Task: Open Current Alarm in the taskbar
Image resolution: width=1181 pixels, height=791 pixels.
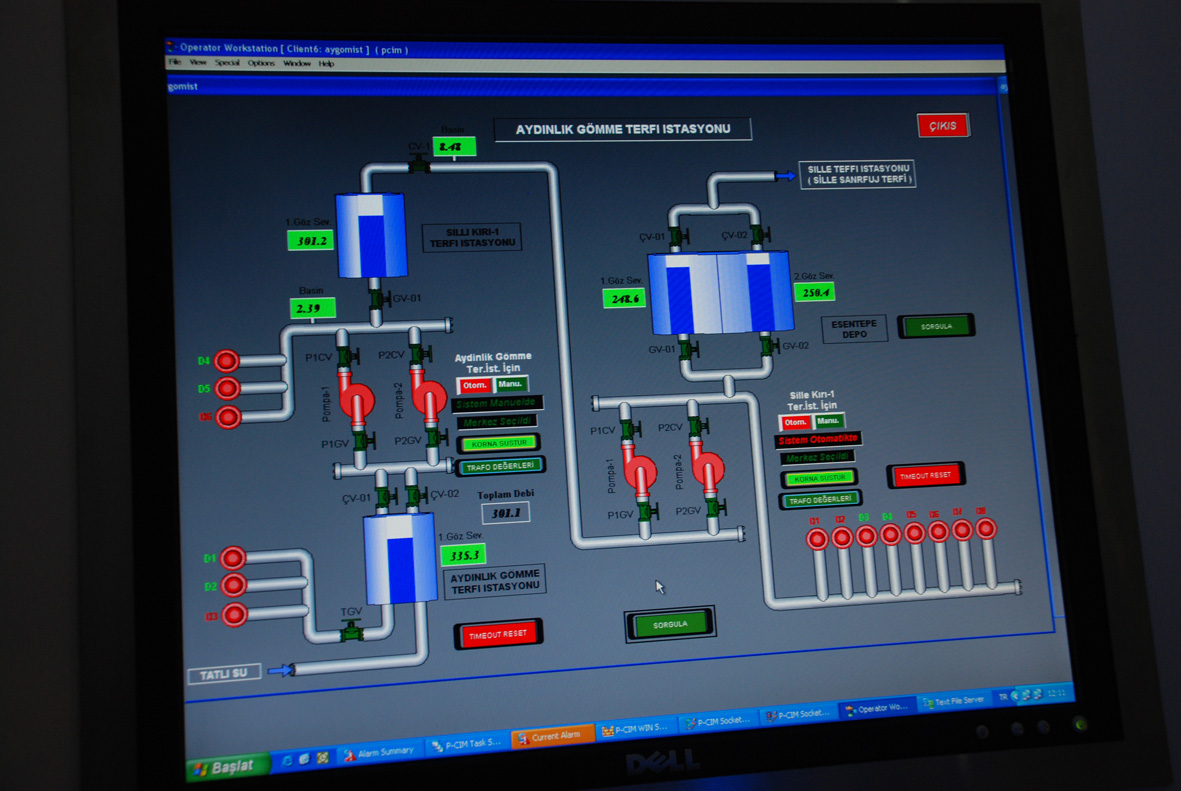Action: (552, 736)
